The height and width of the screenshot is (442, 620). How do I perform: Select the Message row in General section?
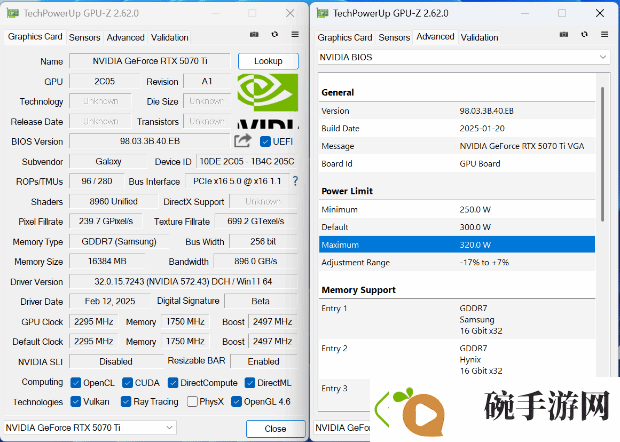click(457, 146)
